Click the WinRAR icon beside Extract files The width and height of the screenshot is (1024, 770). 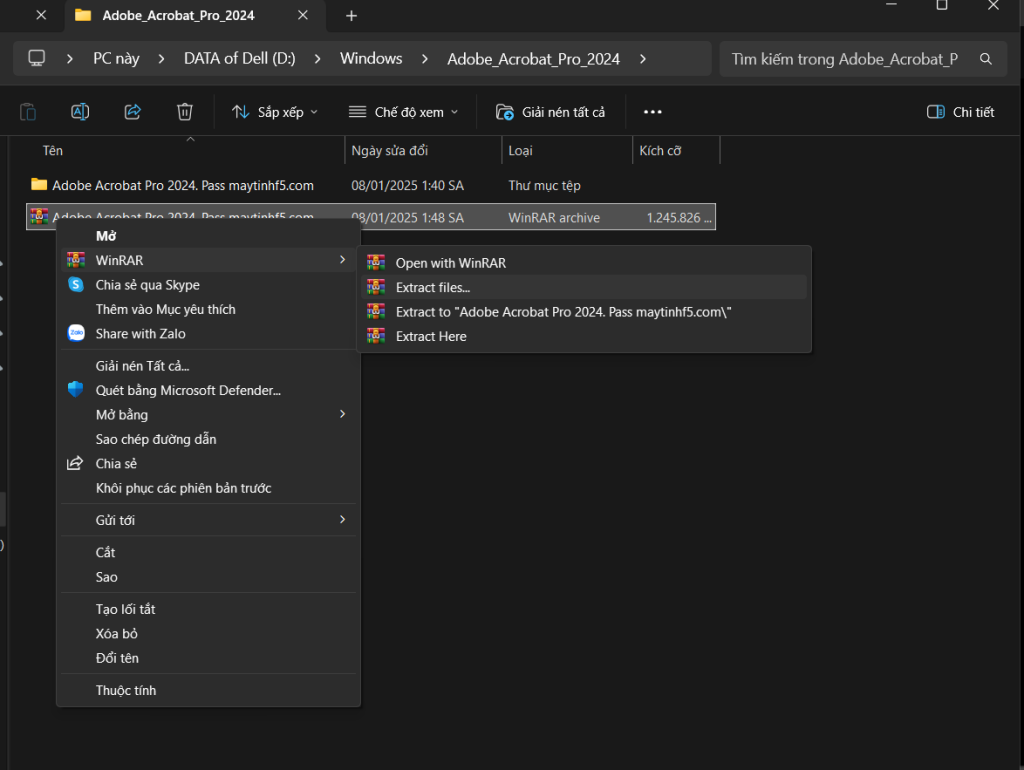tap(376, 287)
